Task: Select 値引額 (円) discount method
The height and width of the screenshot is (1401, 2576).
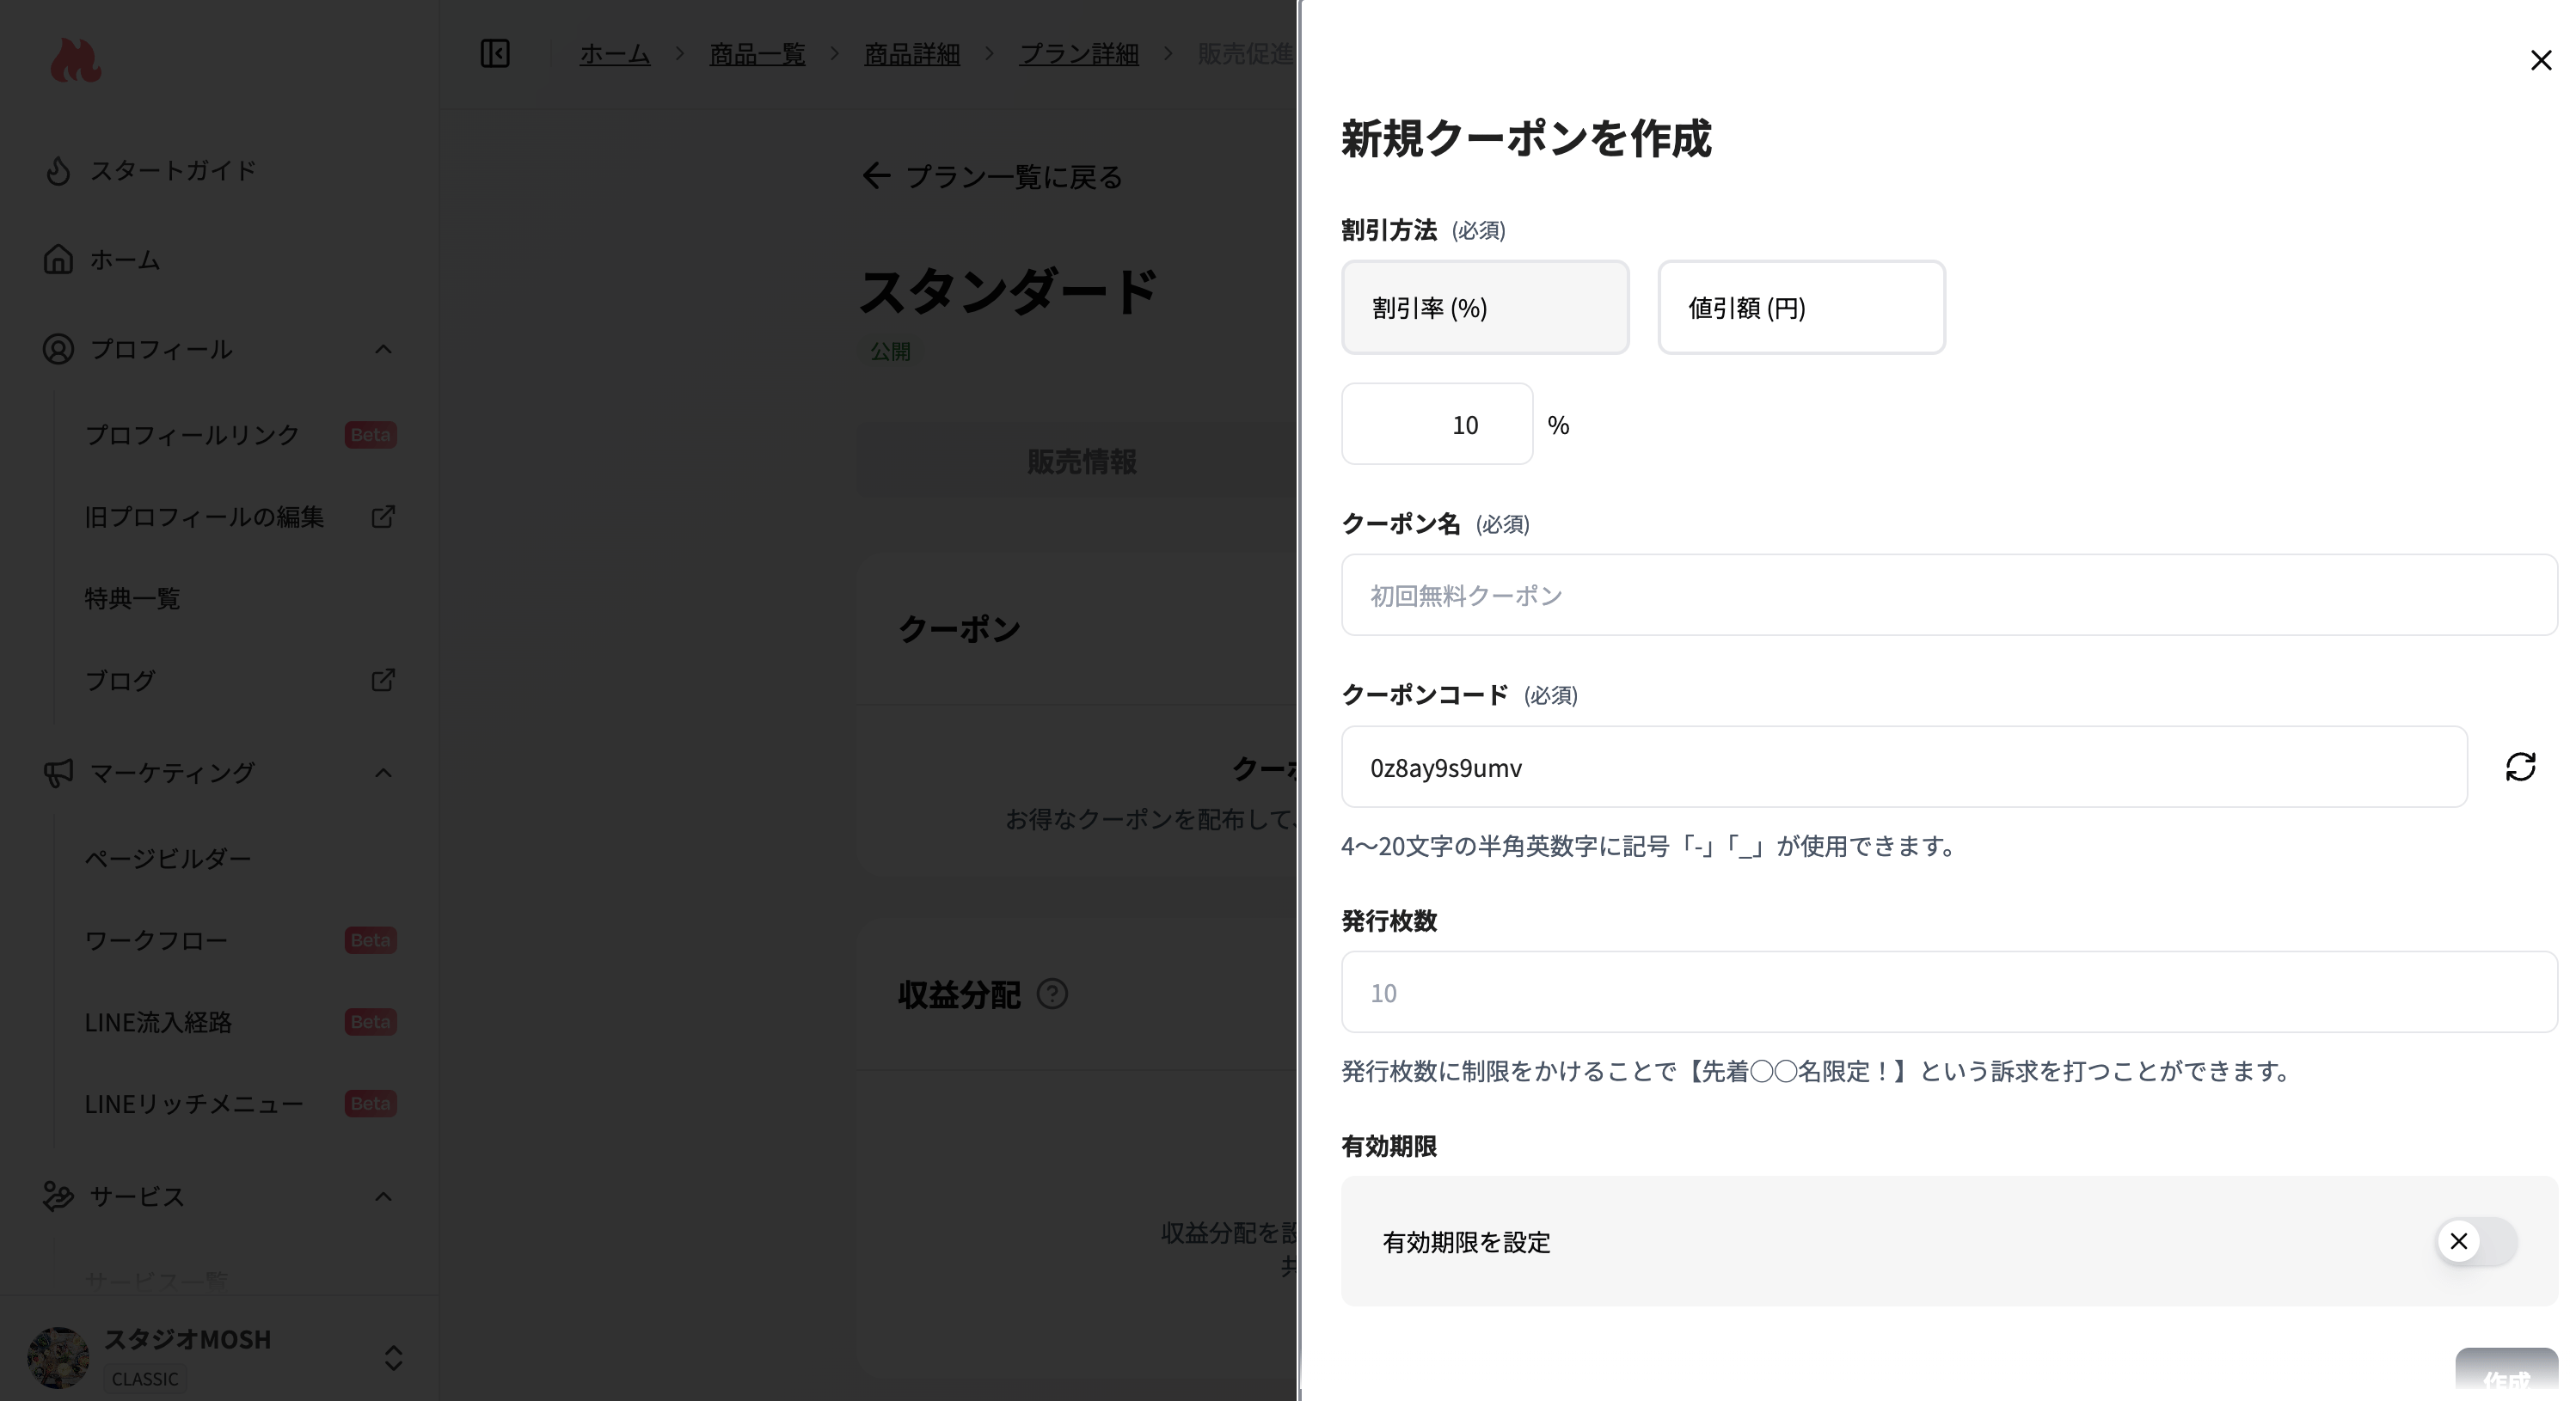Action: point(1801,307)
